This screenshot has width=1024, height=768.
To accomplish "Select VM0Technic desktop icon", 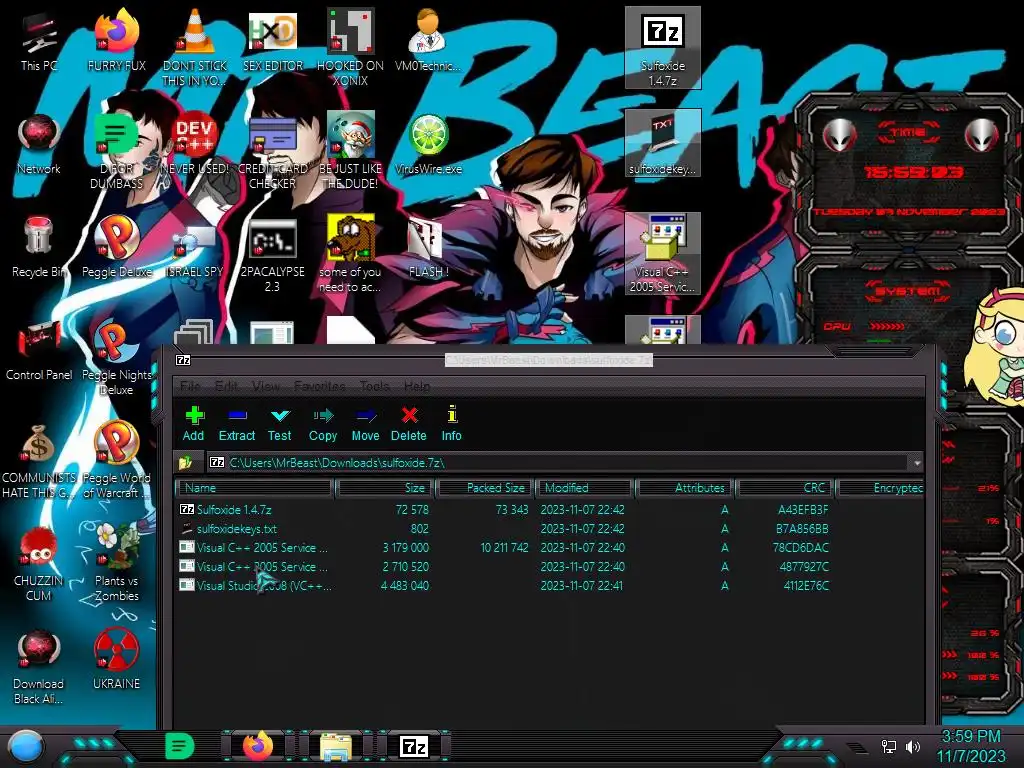I will pyautogui.click(x=428, y=40).
